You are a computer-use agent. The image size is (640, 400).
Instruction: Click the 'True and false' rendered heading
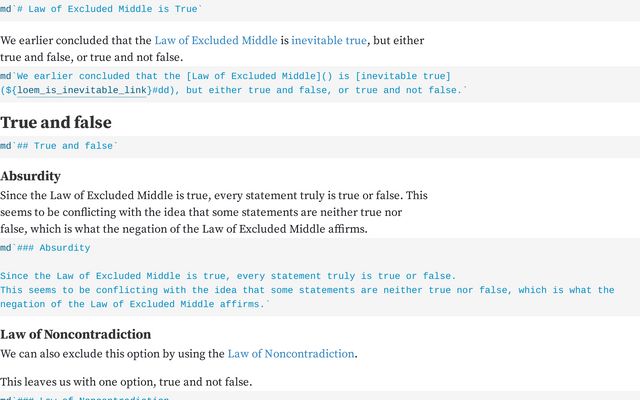click(x=56, y=122)
